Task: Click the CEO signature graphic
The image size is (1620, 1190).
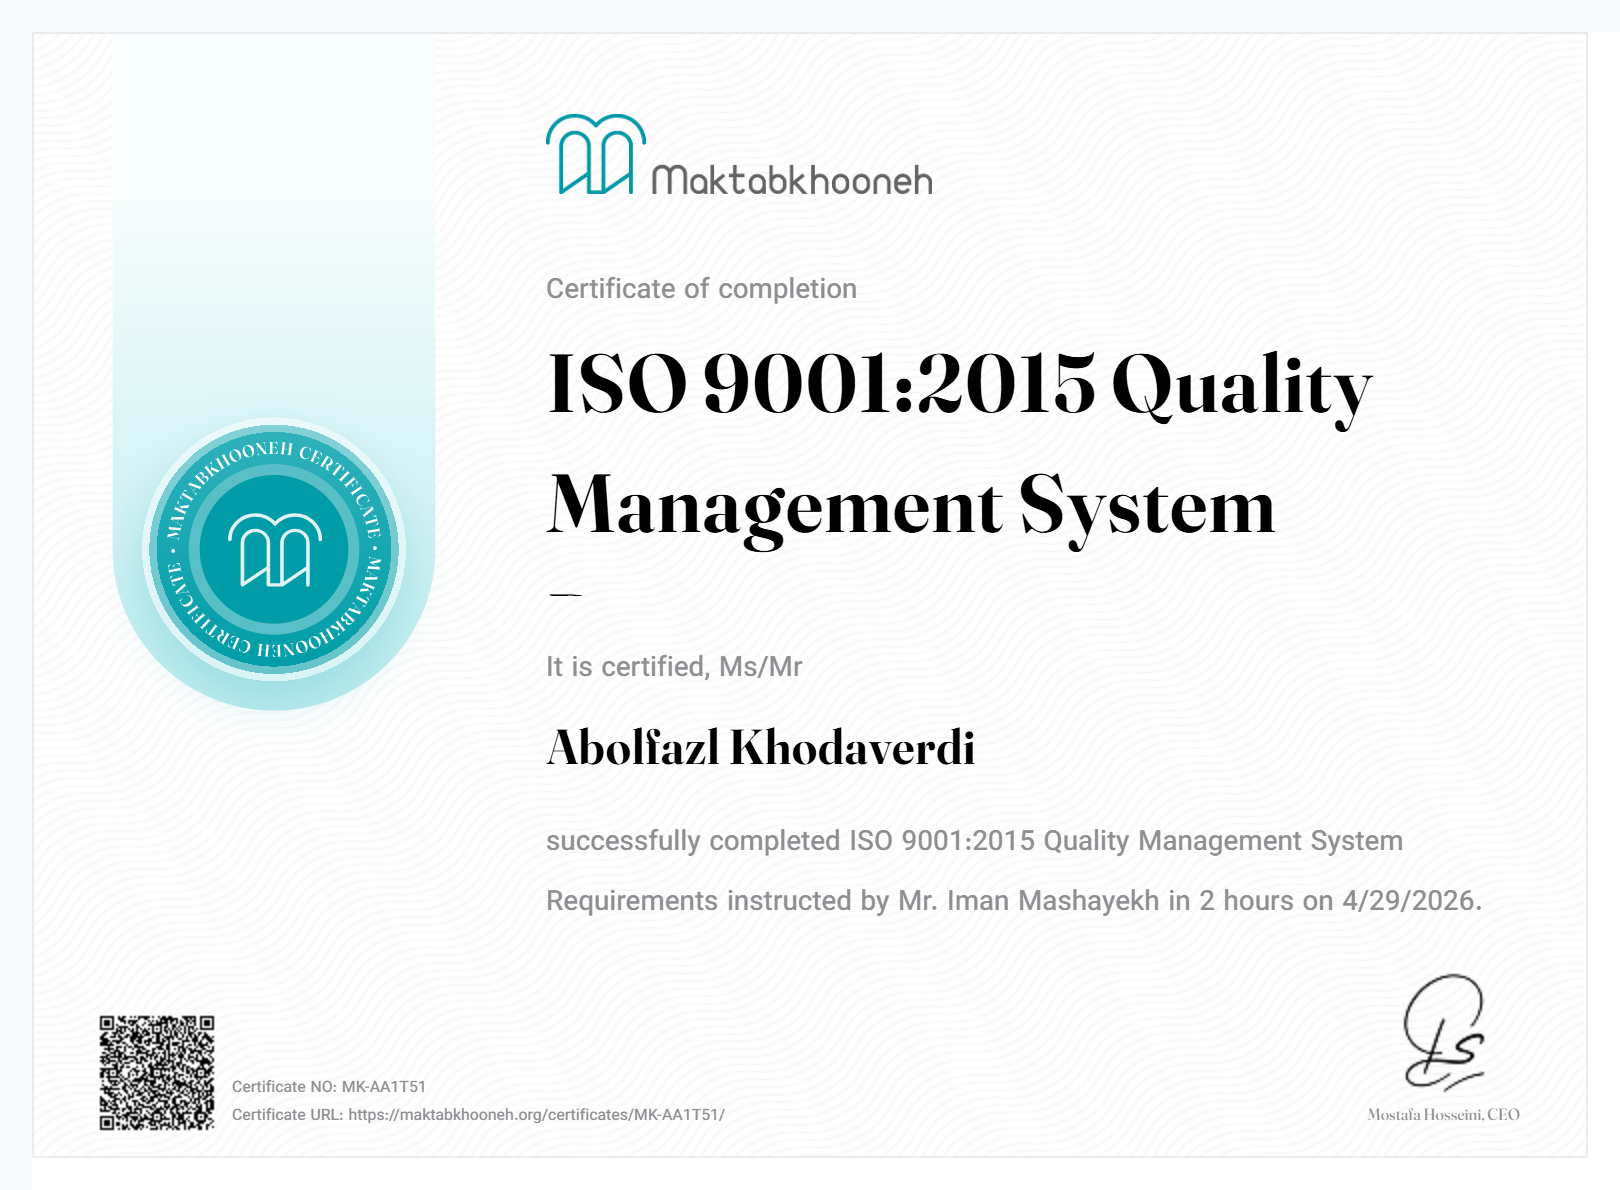Action: point(1445,1032)
